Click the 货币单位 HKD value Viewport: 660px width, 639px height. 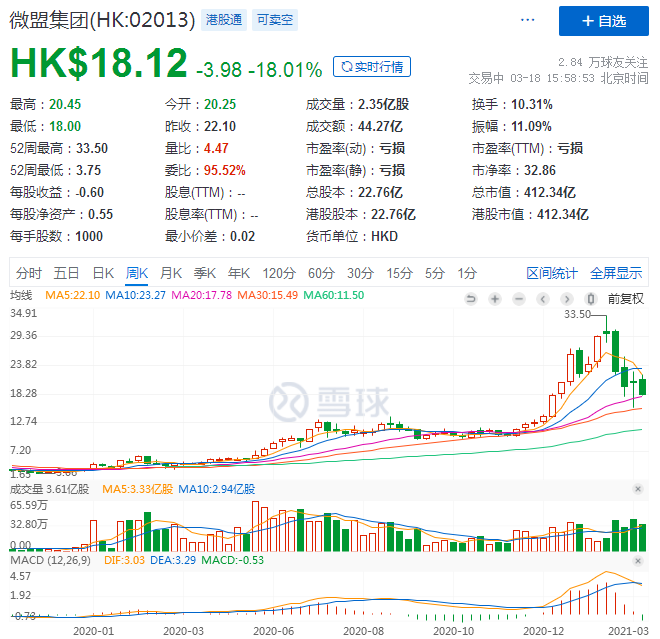coord(384,236)
